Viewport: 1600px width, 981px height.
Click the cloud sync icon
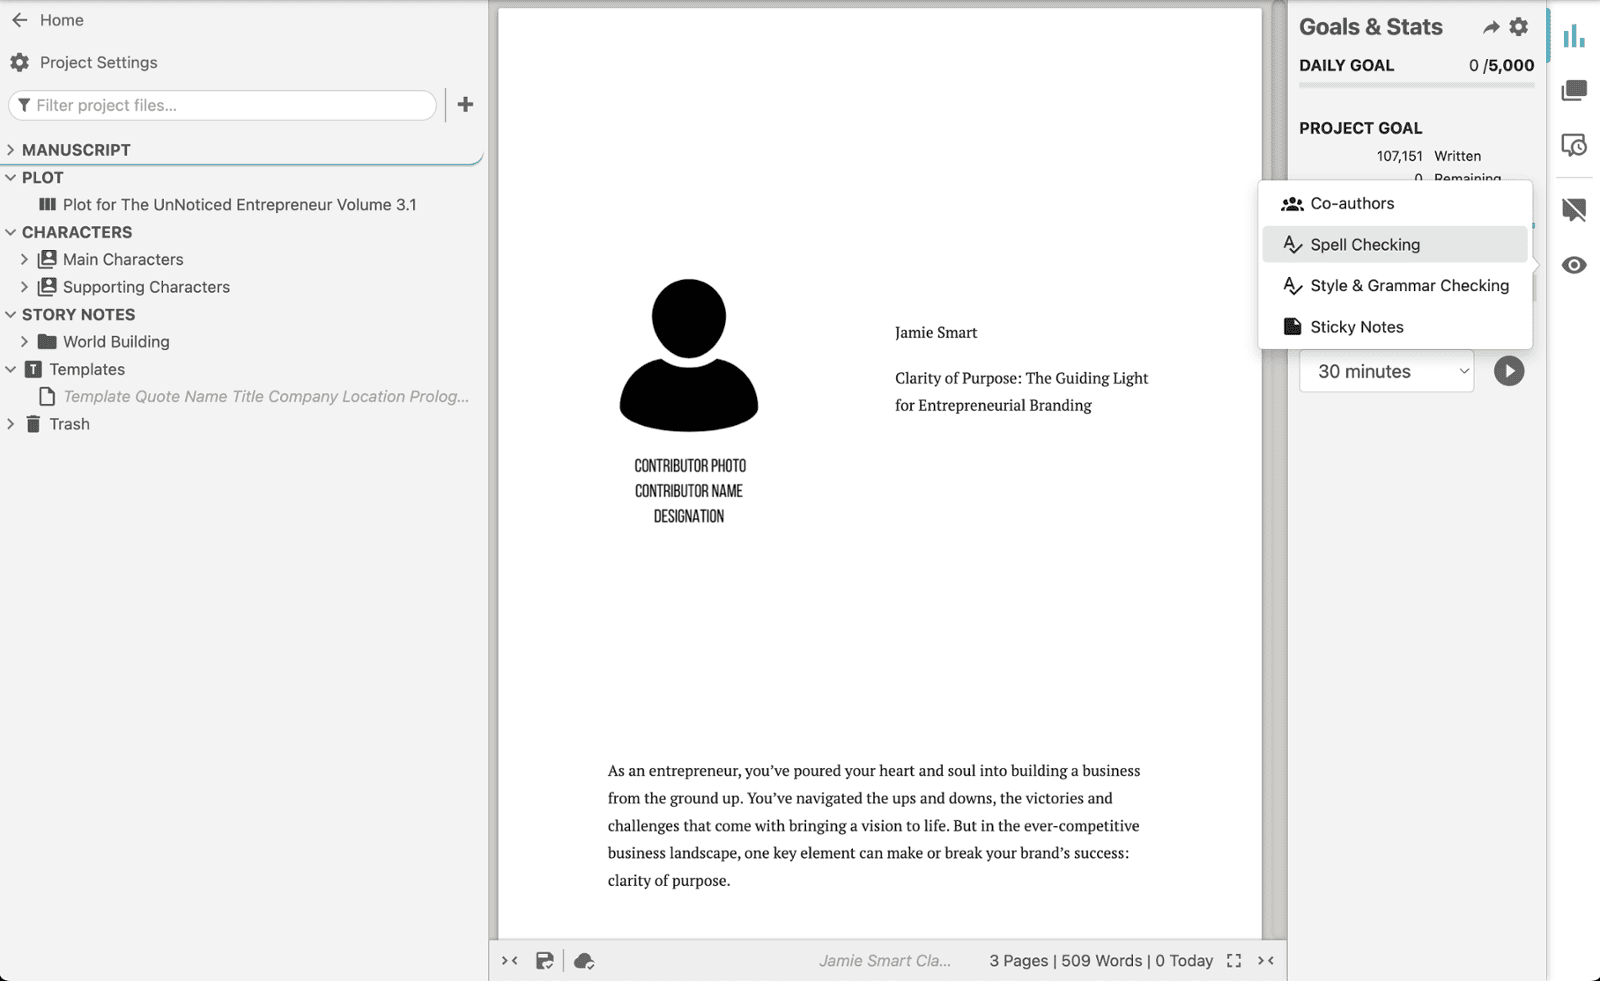tap(584, 961)
